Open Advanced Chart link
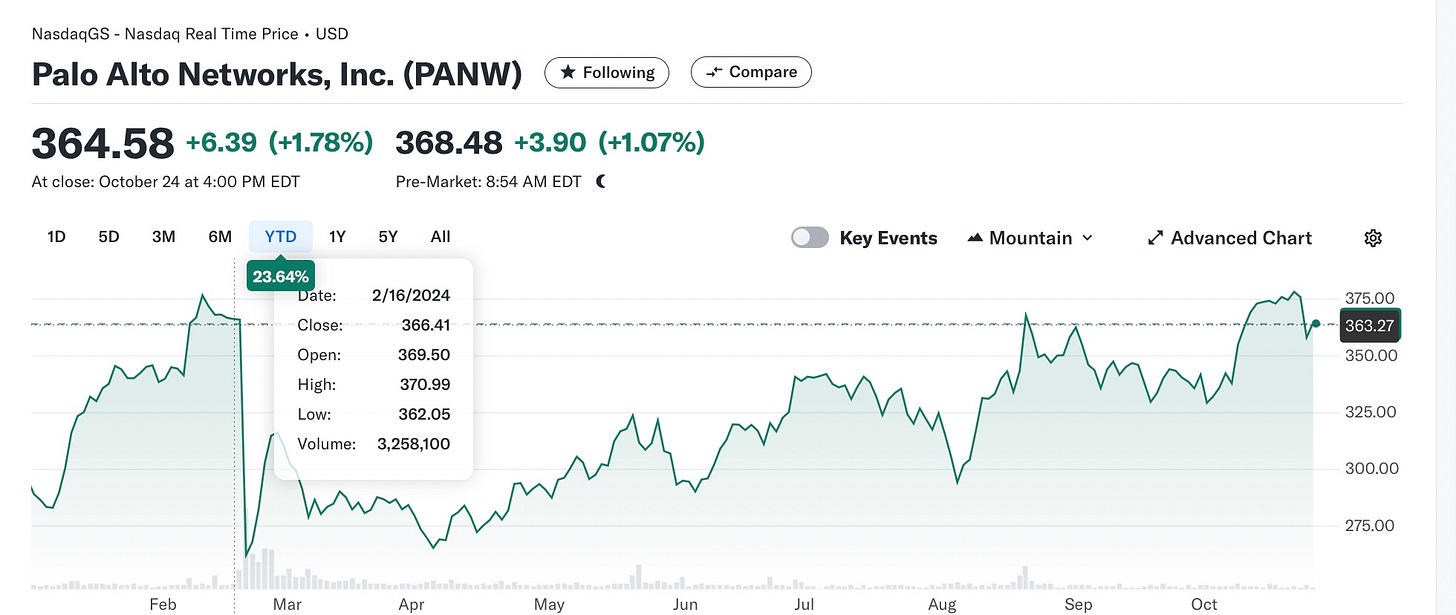 pos(1229,238)
